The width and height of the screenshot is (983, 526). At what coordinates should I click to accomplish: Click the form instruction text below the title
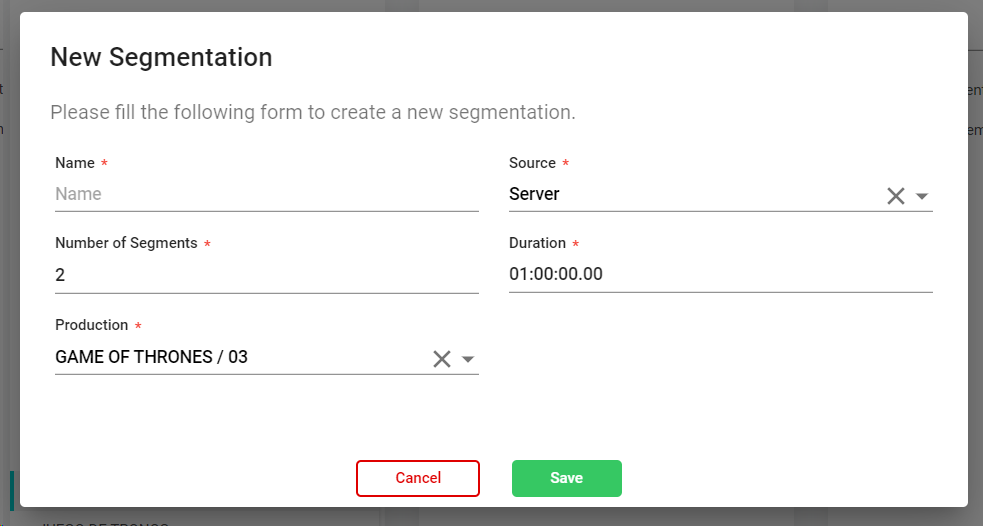pyautogui.click(x=312, y=112)
